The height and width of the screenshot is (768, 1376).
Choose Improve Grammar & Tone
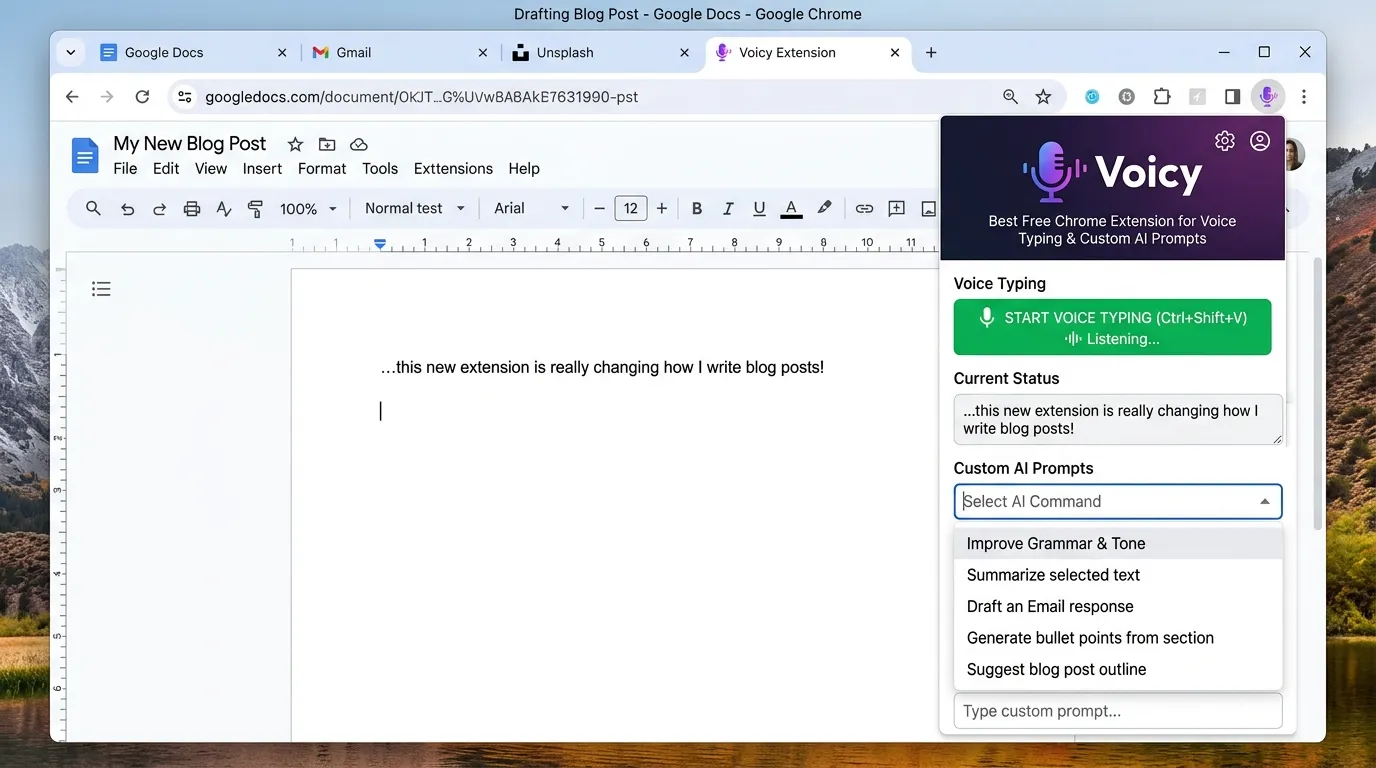[x=1118, y=543]
